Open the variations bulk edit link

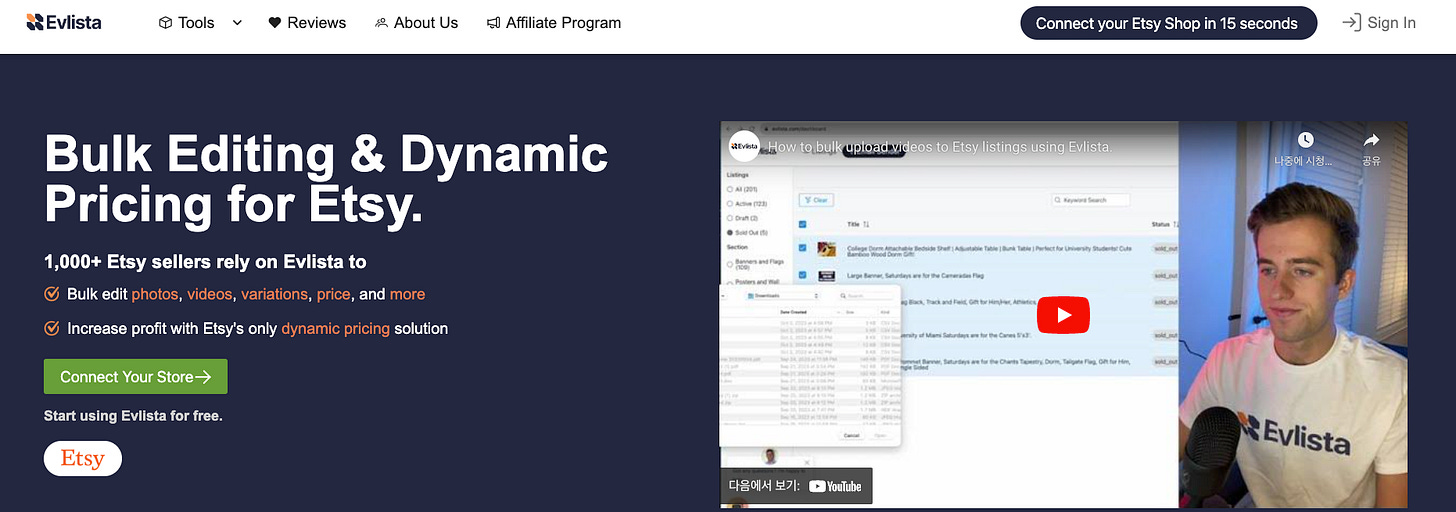tap(274, 294)
